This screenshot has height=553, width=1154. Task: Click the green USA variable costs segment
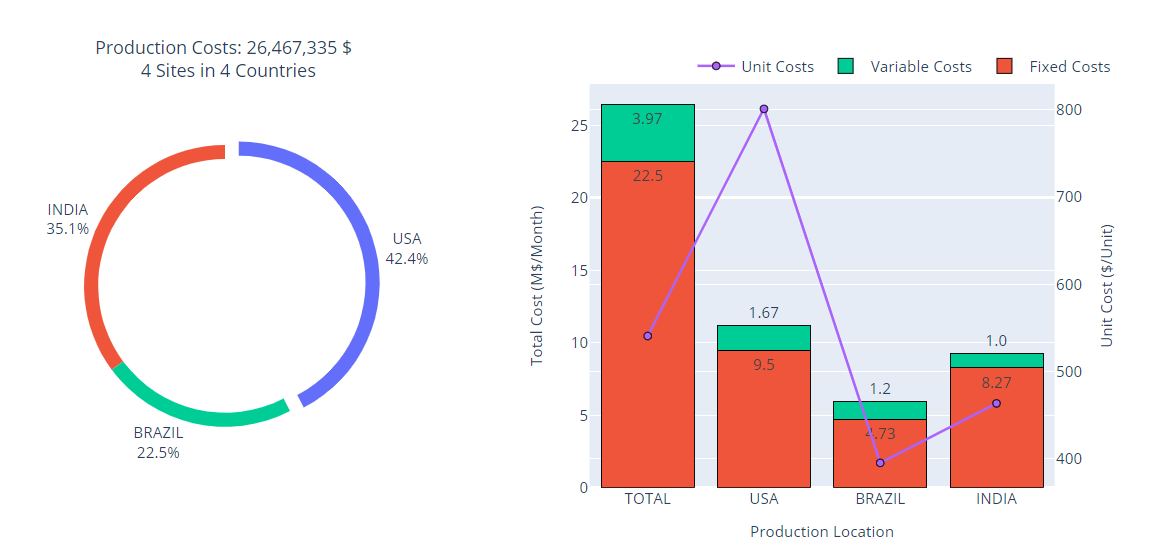[x=763, y=338]
